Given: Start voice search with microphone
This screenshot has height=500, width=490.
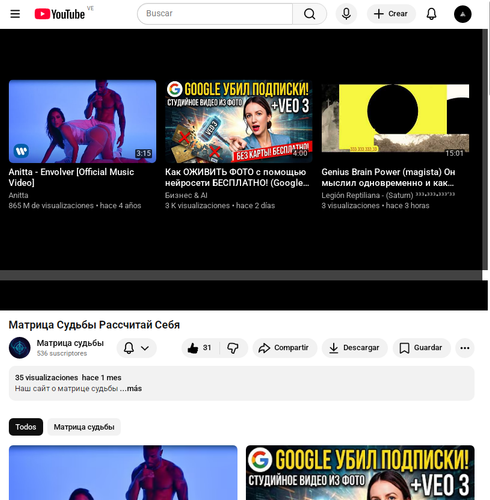Looking at the screenshot, I should click(346, 14).
